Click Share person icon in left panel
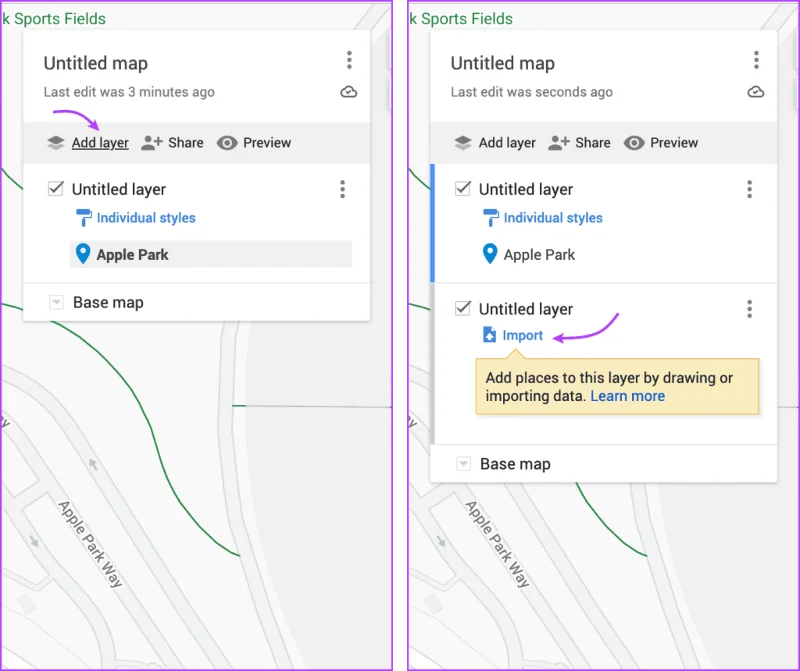The width and height of the screenshot is (800, 671). (x=152, y=143)
